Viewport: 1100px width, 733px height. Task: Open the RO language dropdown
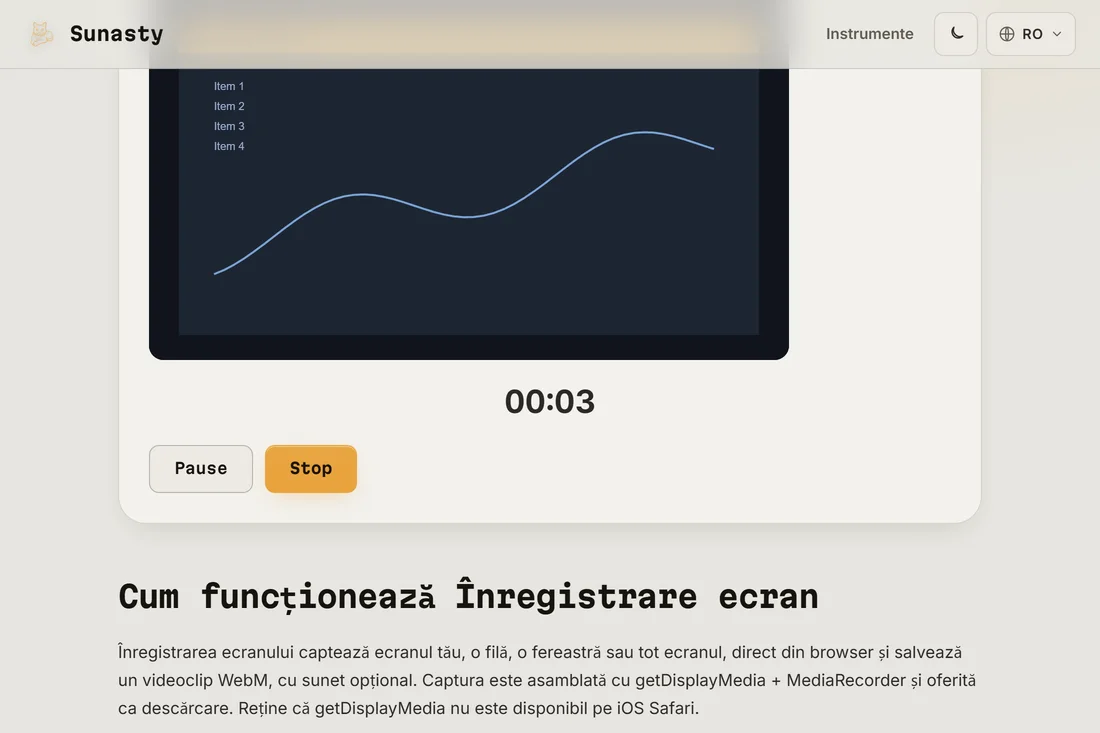pos(1030,34)
